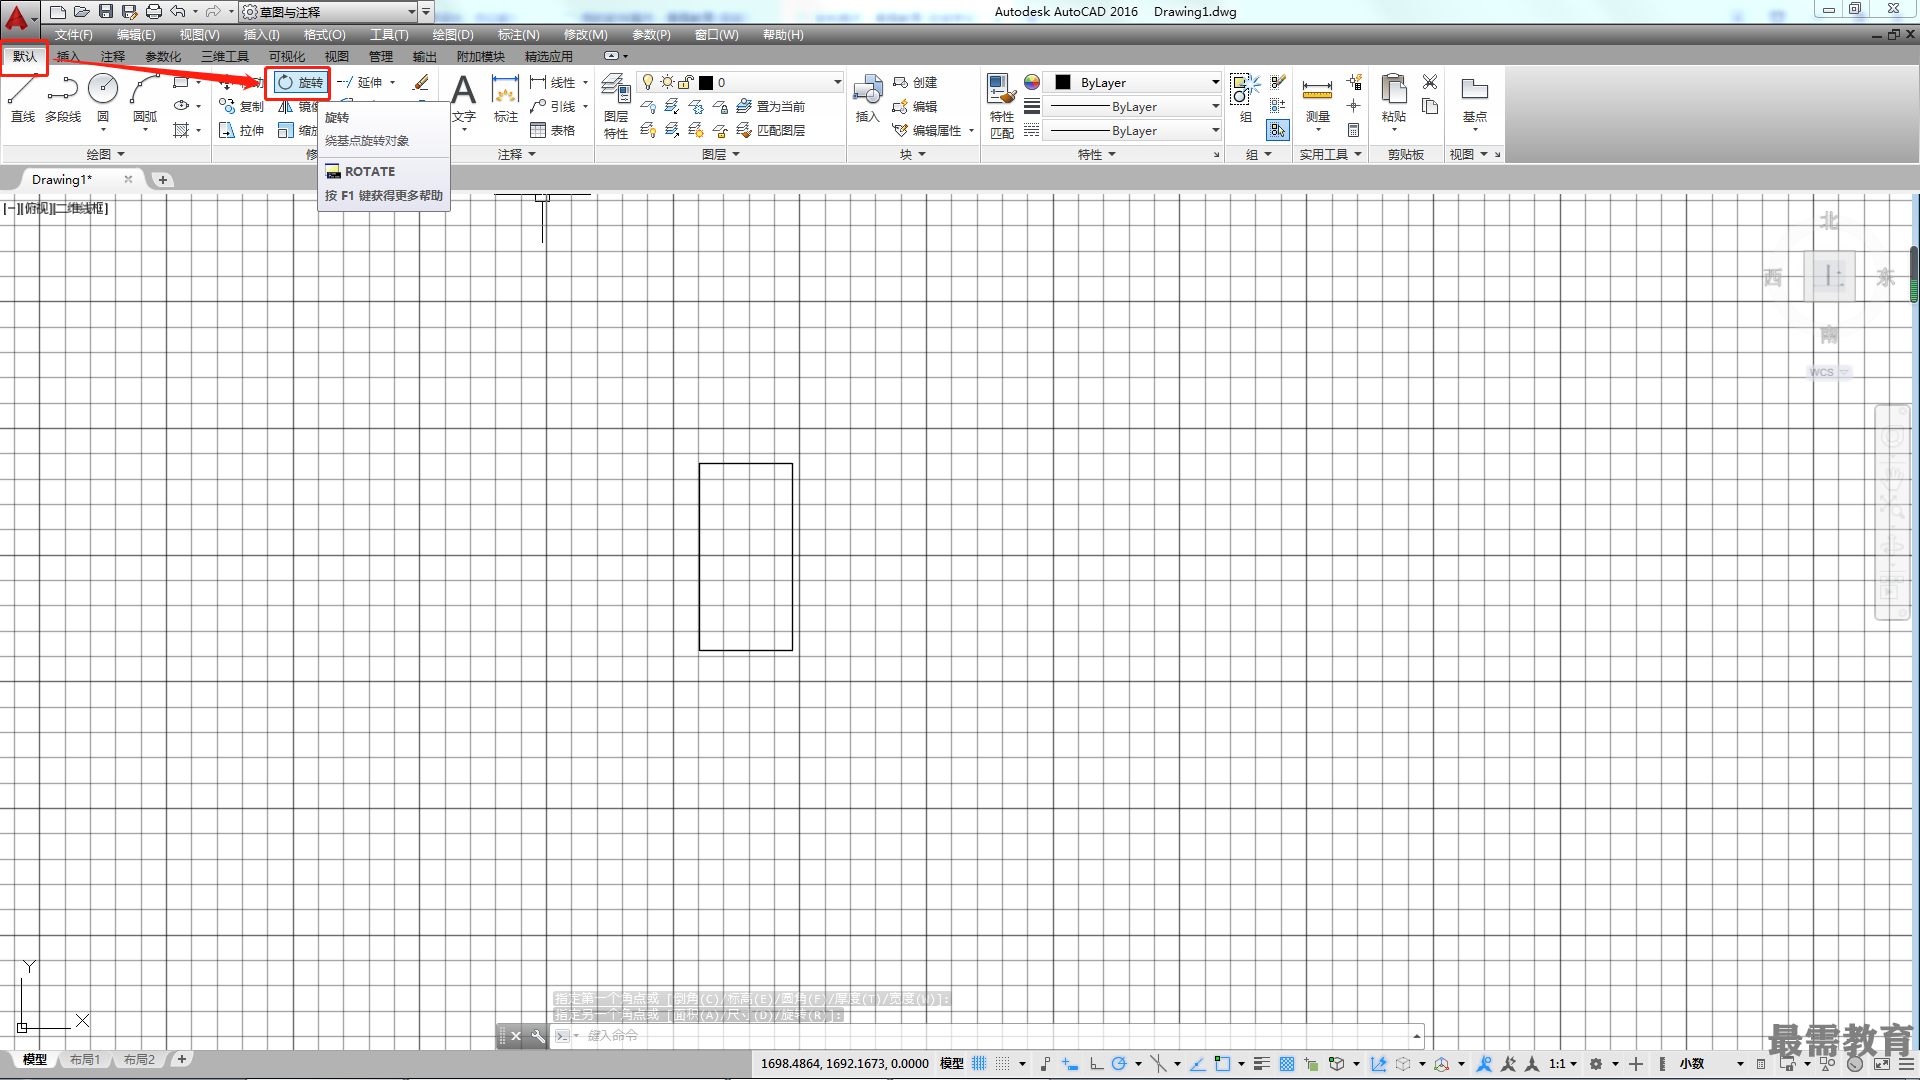This screenshot has width=1920, height=1080.
Task: Switch to the 插入 ribbon tab
Action: pyautogui.click(x=68, y=56)
